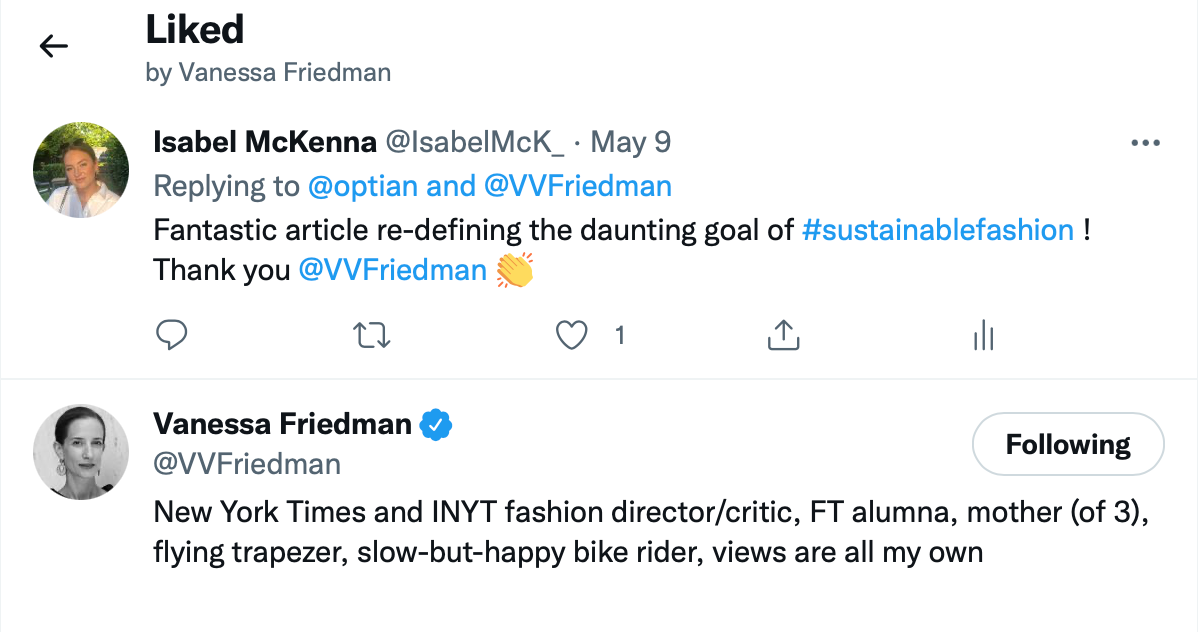This screenshot has height=632, width=1198.
Task: Open Vanessa Friedman's profile picture
Action: (x=81, y=452)
